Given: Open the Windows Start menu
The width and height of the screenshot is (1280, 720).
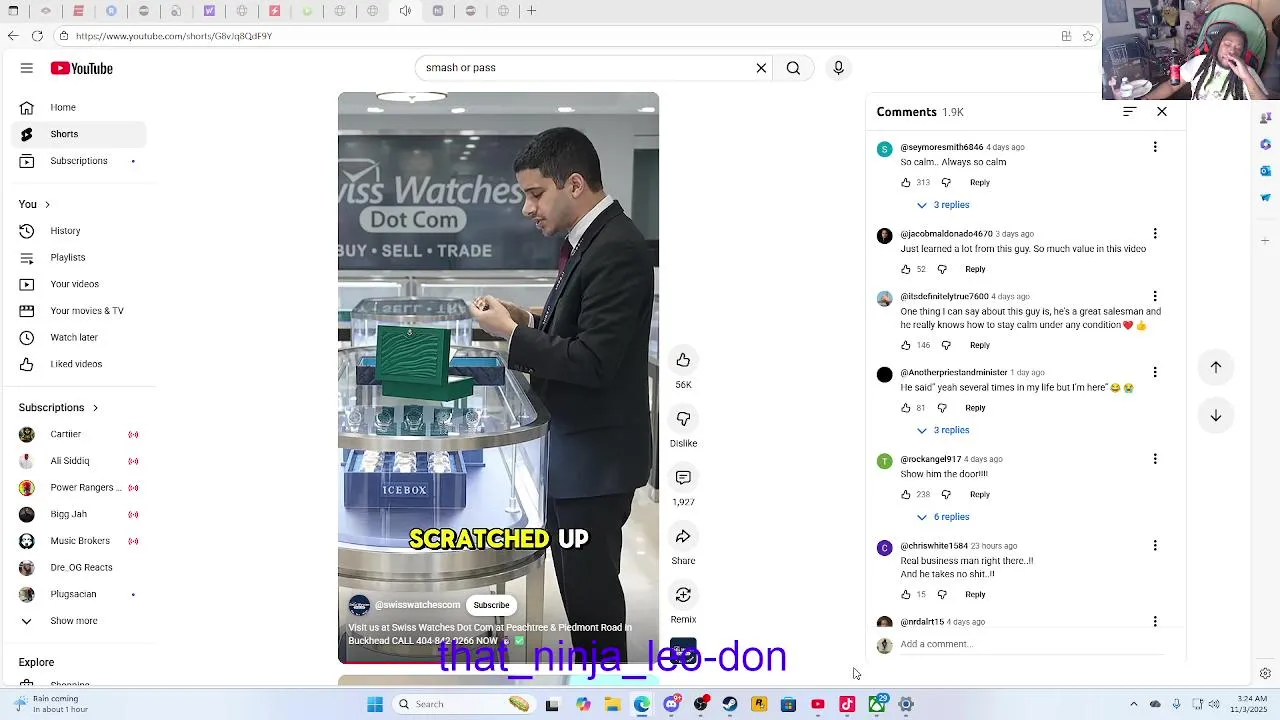Looking at the screenshot, I should [375, 704].
